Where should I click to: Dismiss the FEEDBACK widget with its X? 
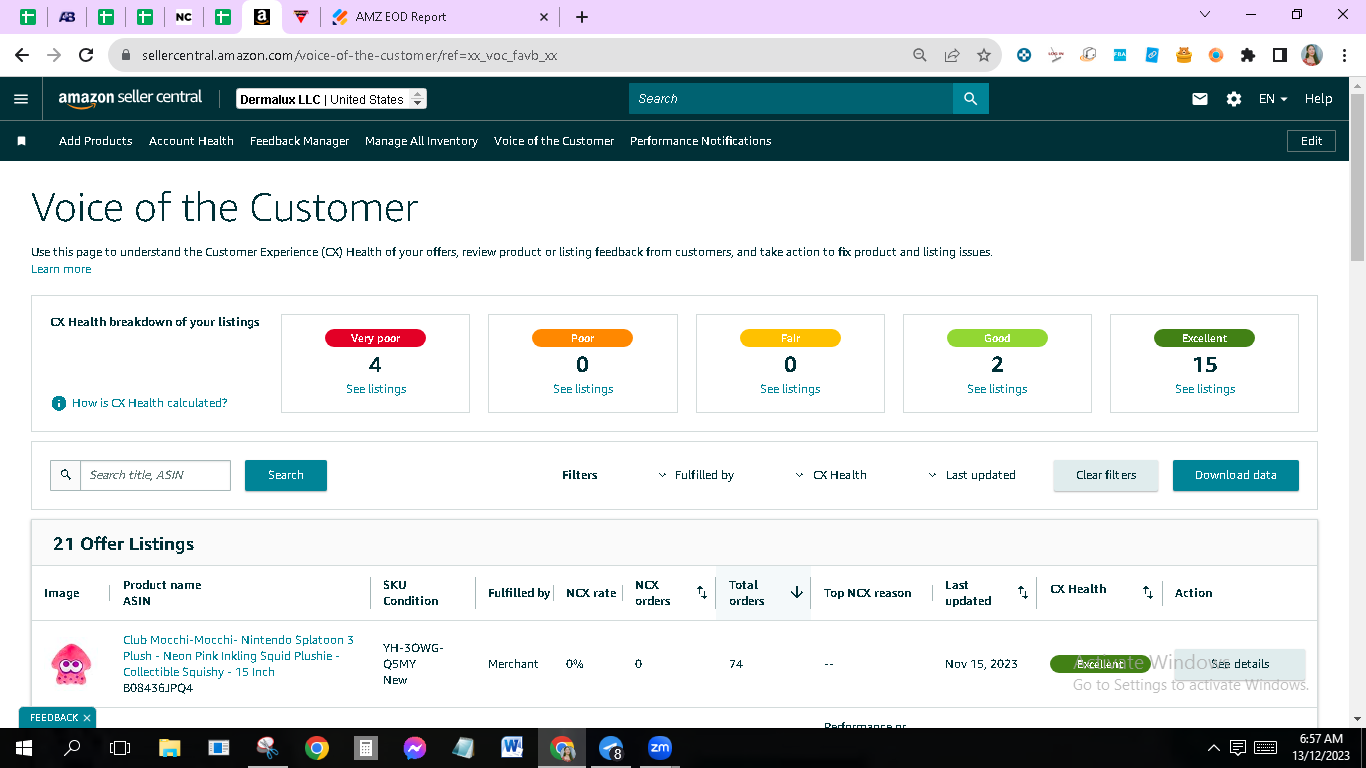[87, 718]
